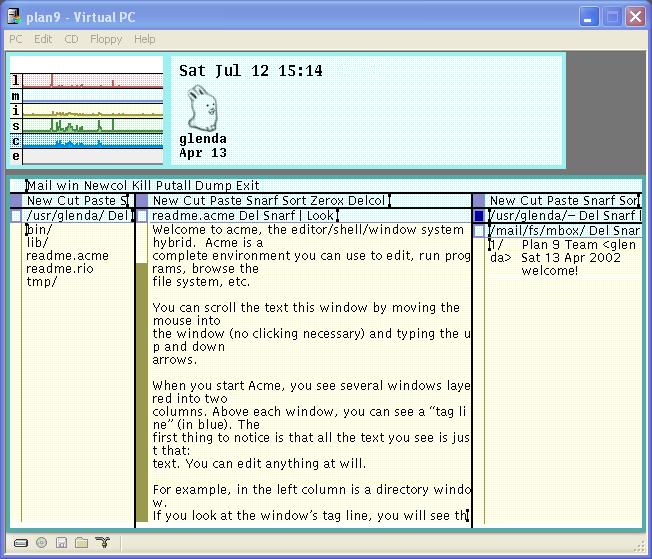
Task: Click the 'c' context graph label in stats
Action: coord(16,141)
